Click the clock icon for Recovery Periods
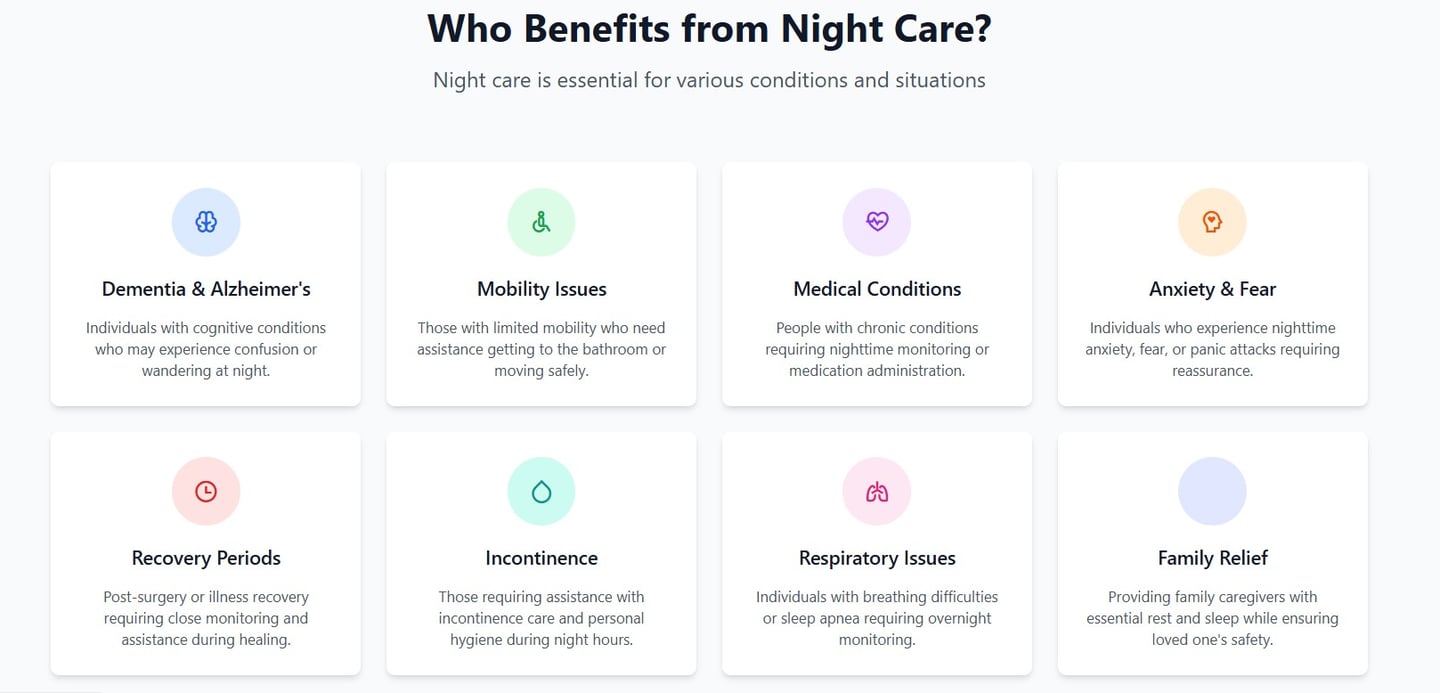Image resolution: width=1440 pixels, height=693 pixels. tap(206, 491)
